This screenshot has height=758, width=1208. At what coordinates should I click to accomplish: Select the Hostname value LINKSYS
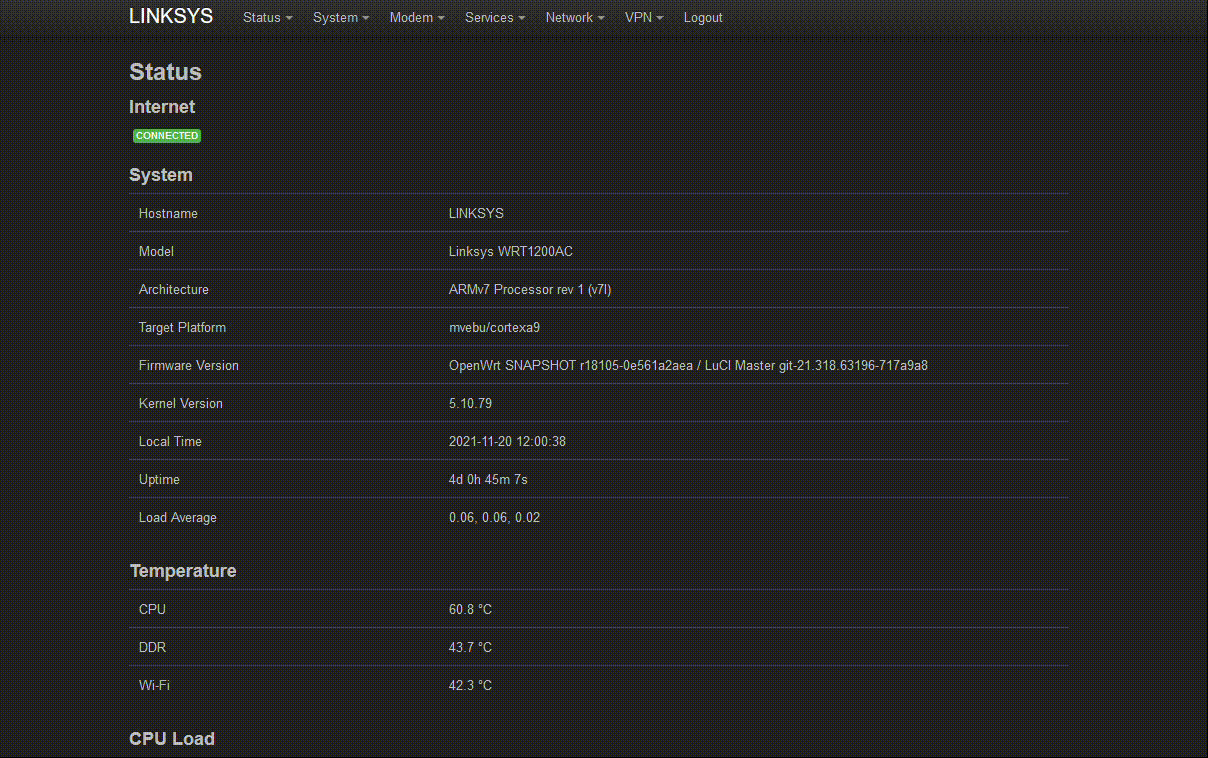(x=476, y=213)
